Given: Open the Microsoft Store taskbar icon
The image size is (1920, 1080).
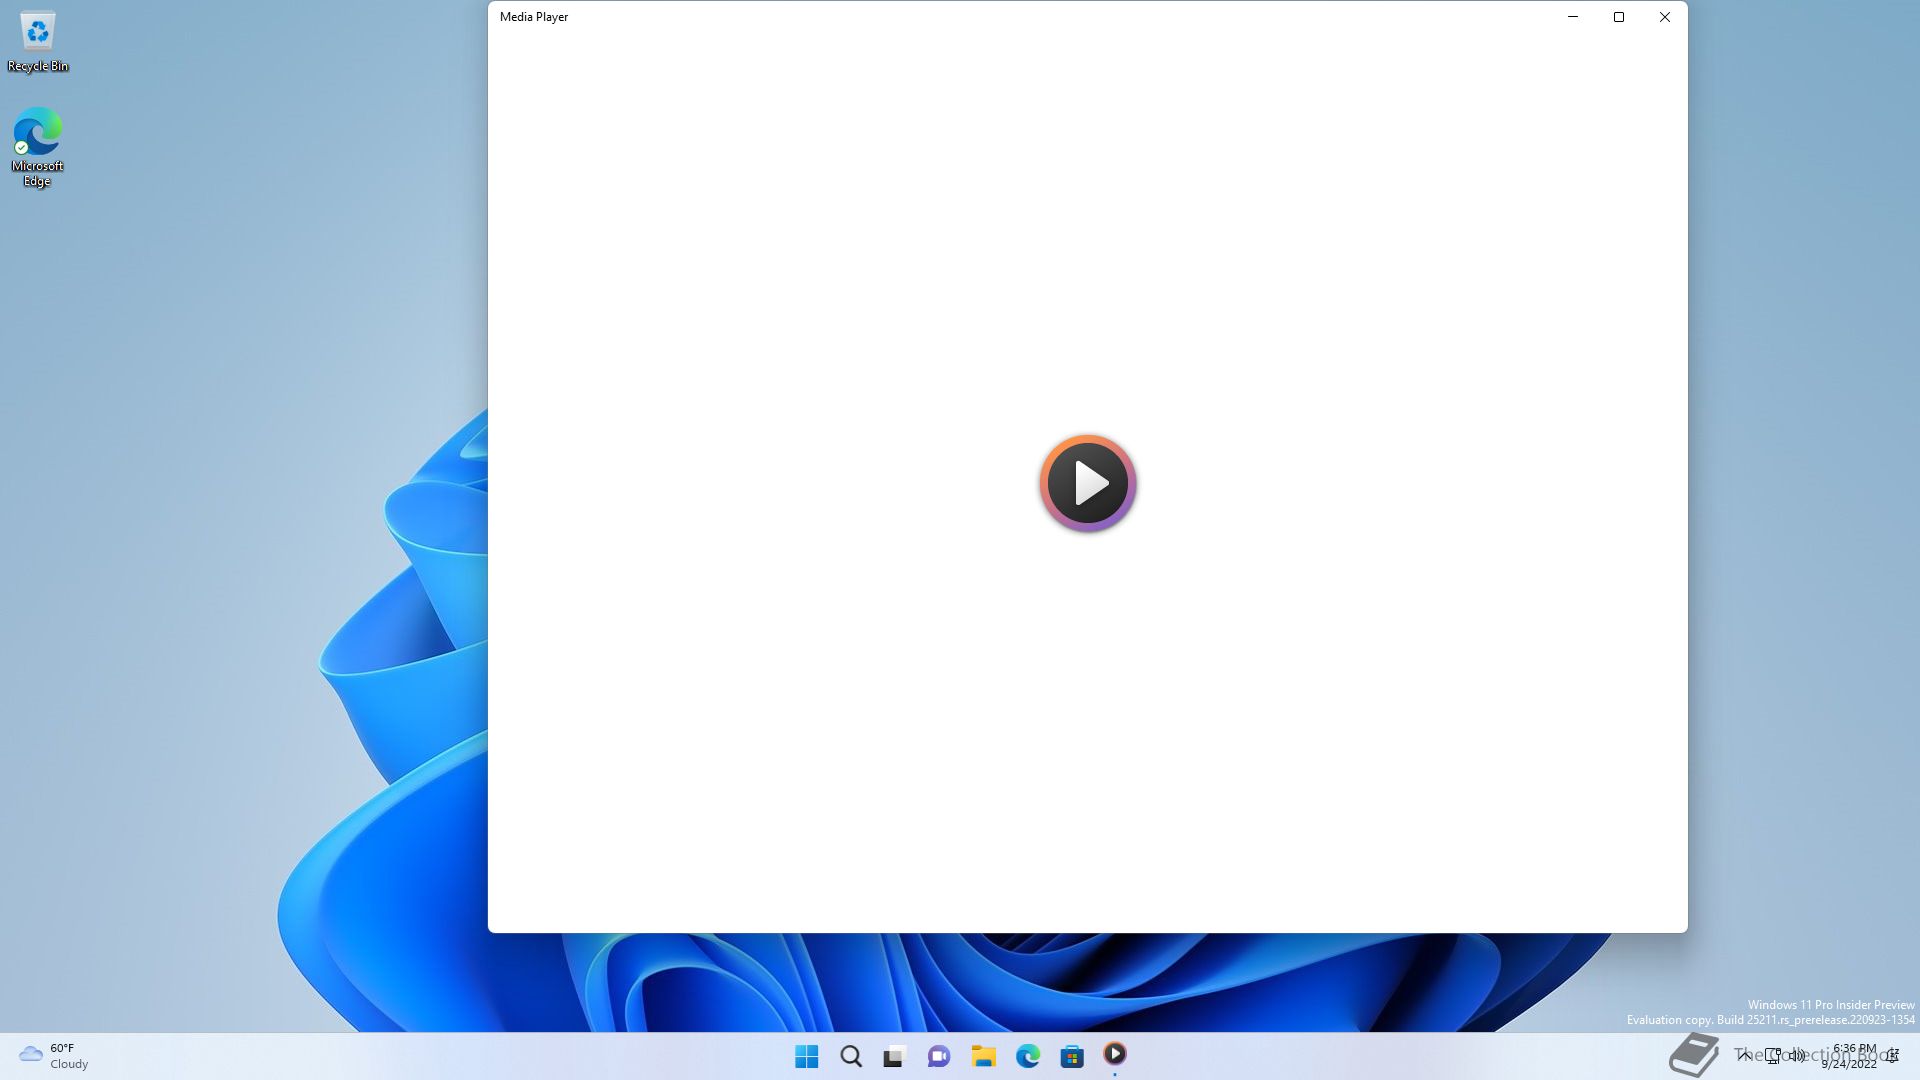Looking at the screenshot, I should point(1072,1056).
